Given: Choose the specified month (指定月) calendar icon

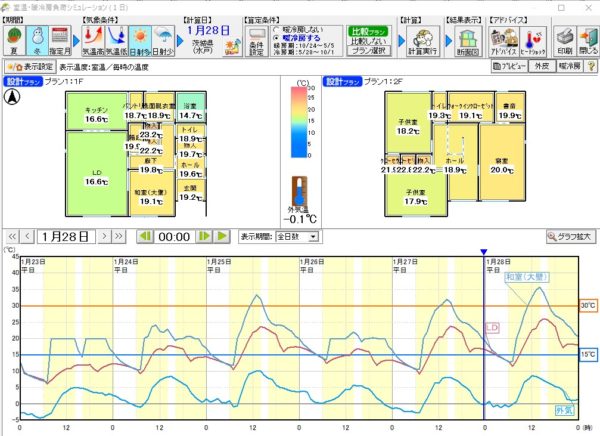Looking at the screenshot, I should tap(60, 41).
